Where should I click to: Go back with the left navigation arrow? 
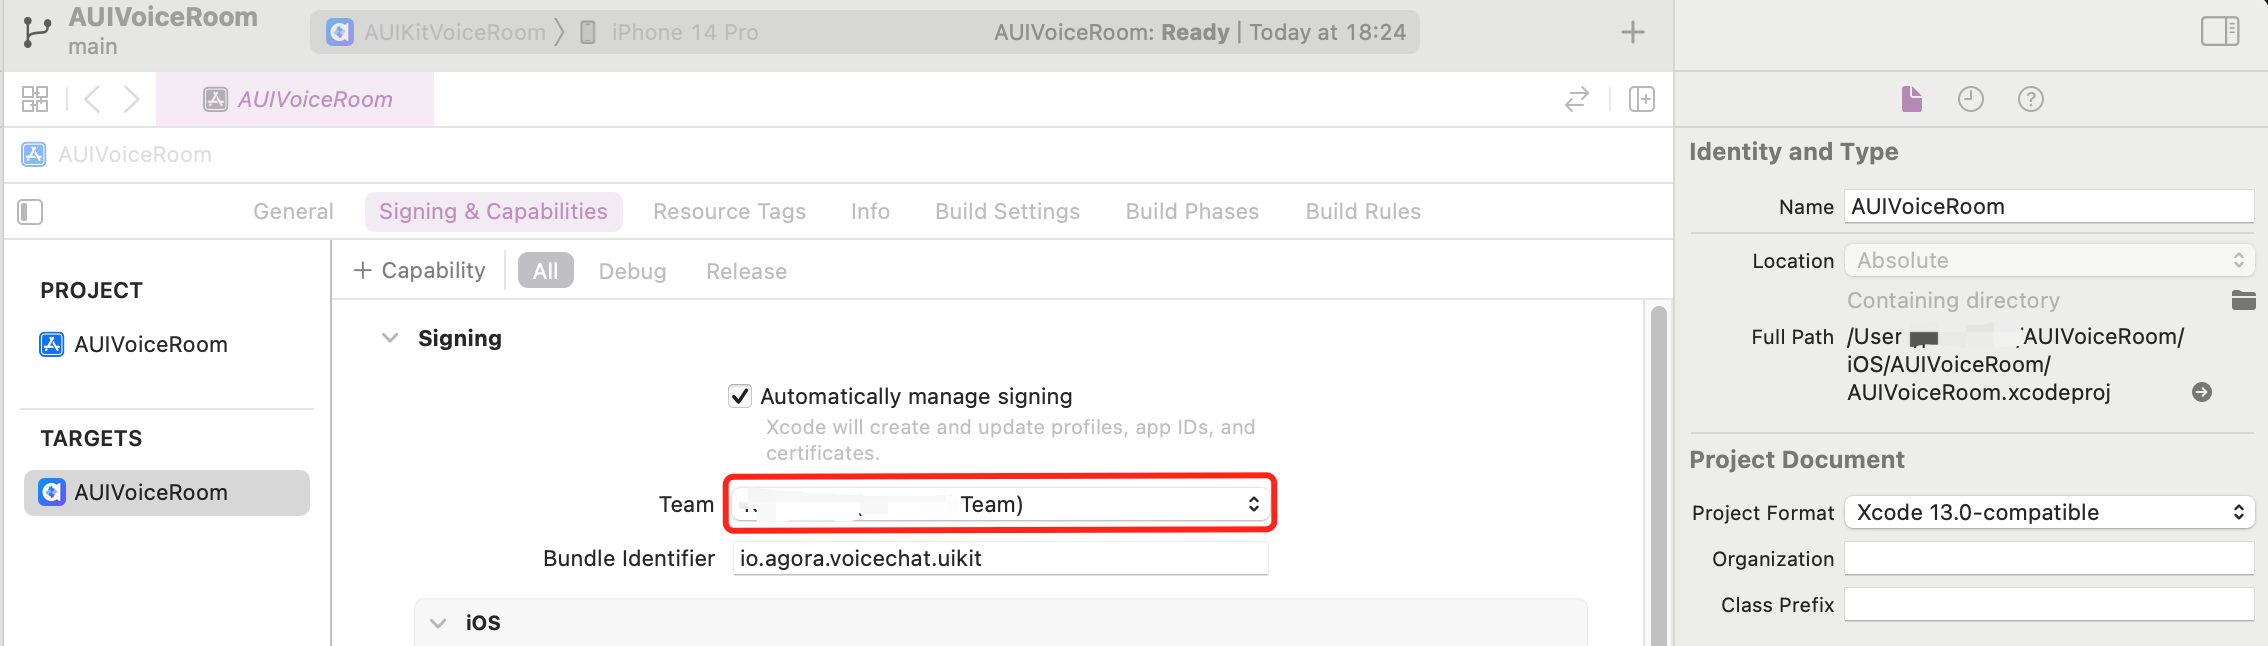(92, 99)
